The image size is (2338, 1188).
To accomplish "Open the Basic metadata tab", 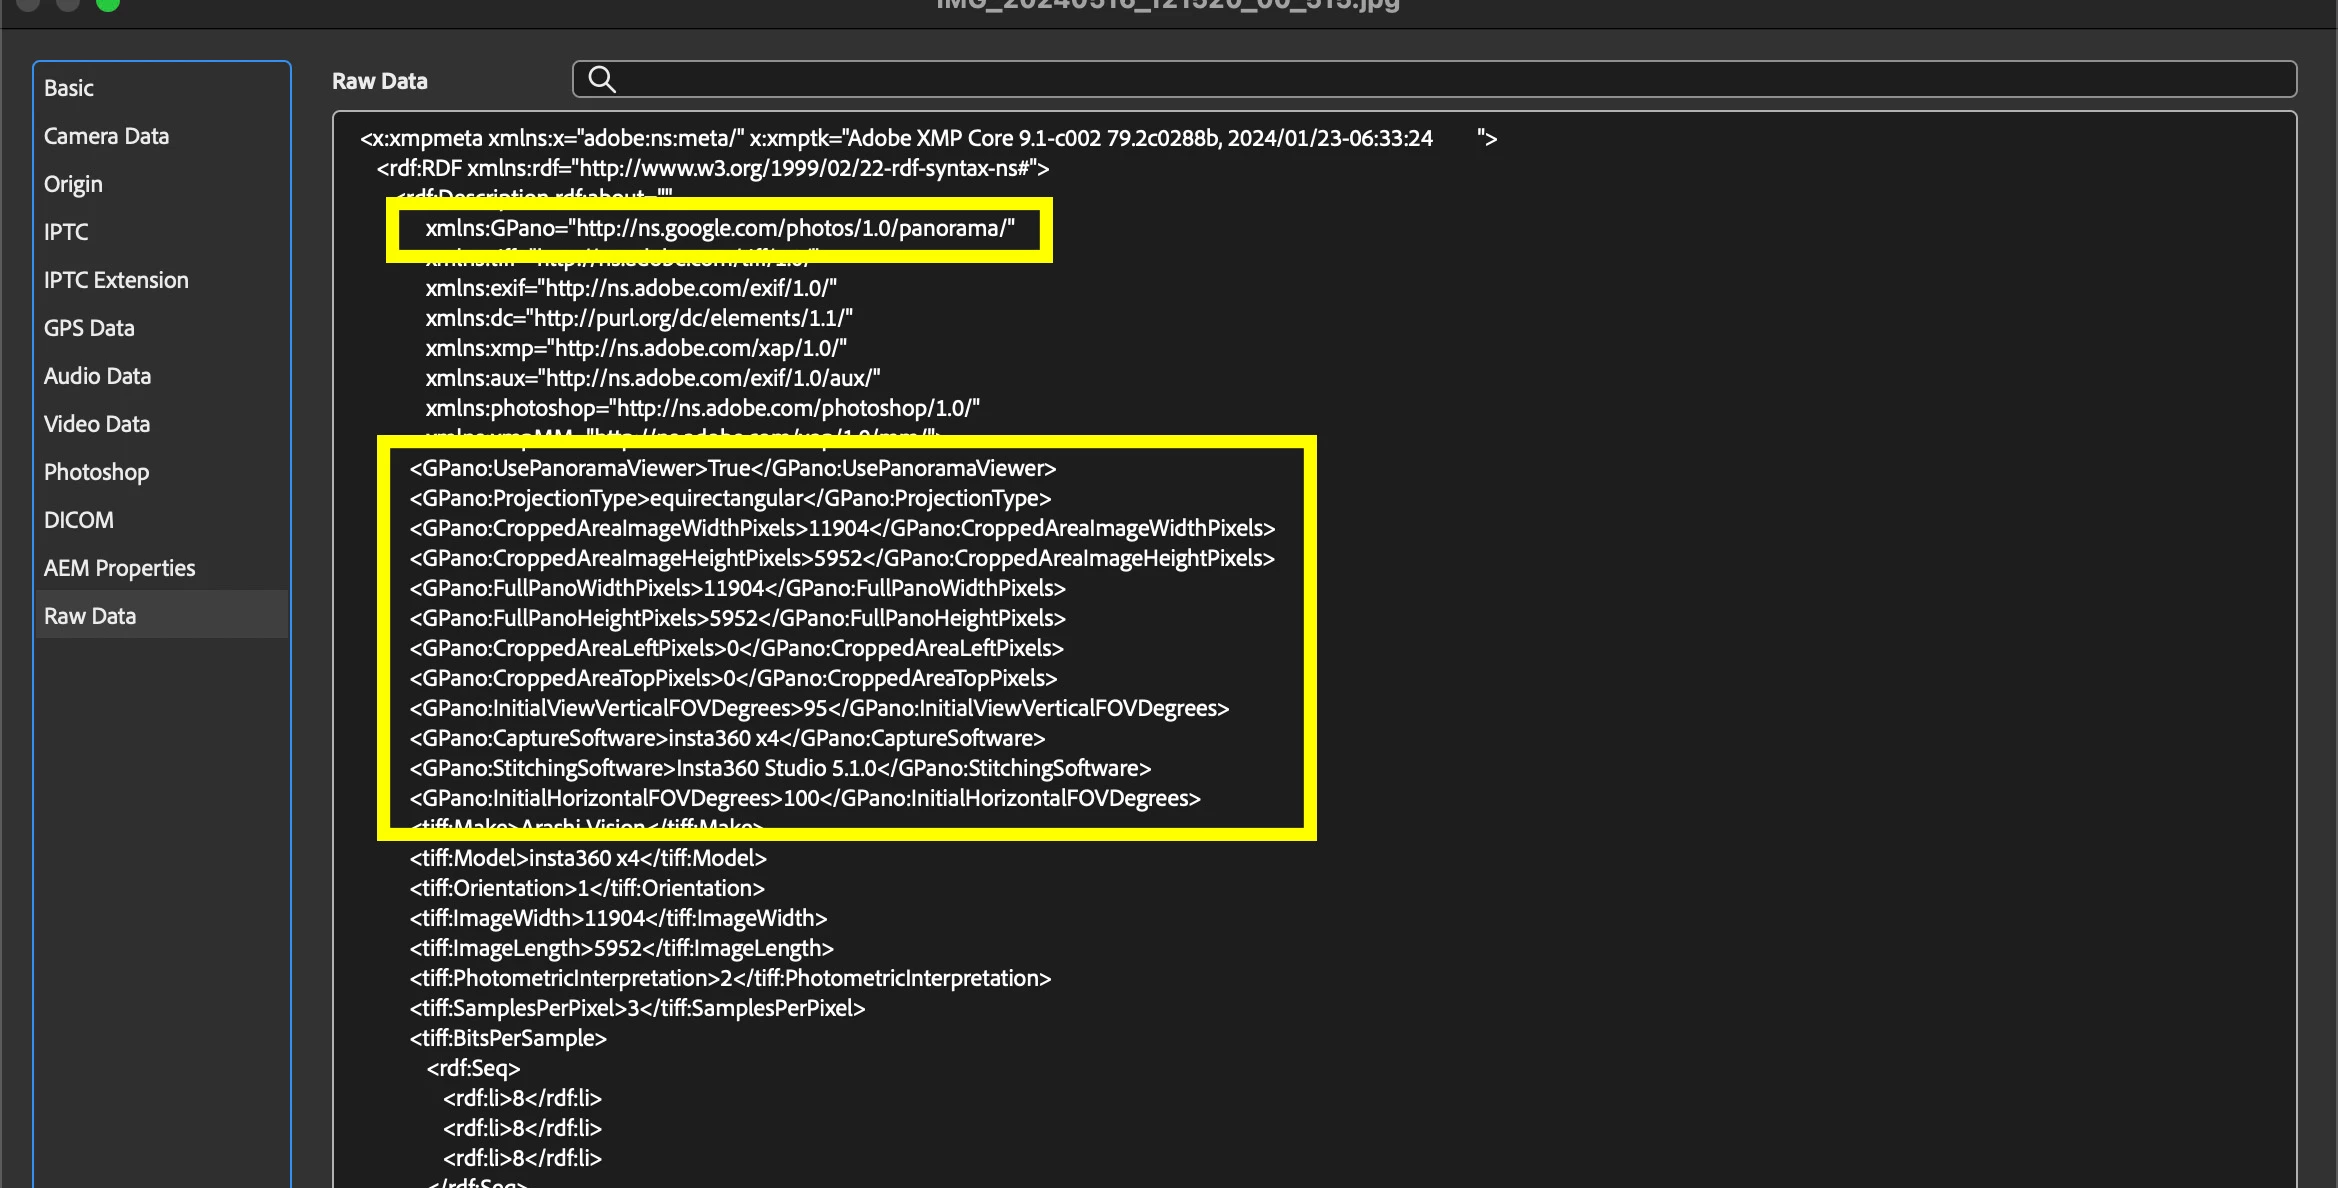I will click(x=68, y=88).
